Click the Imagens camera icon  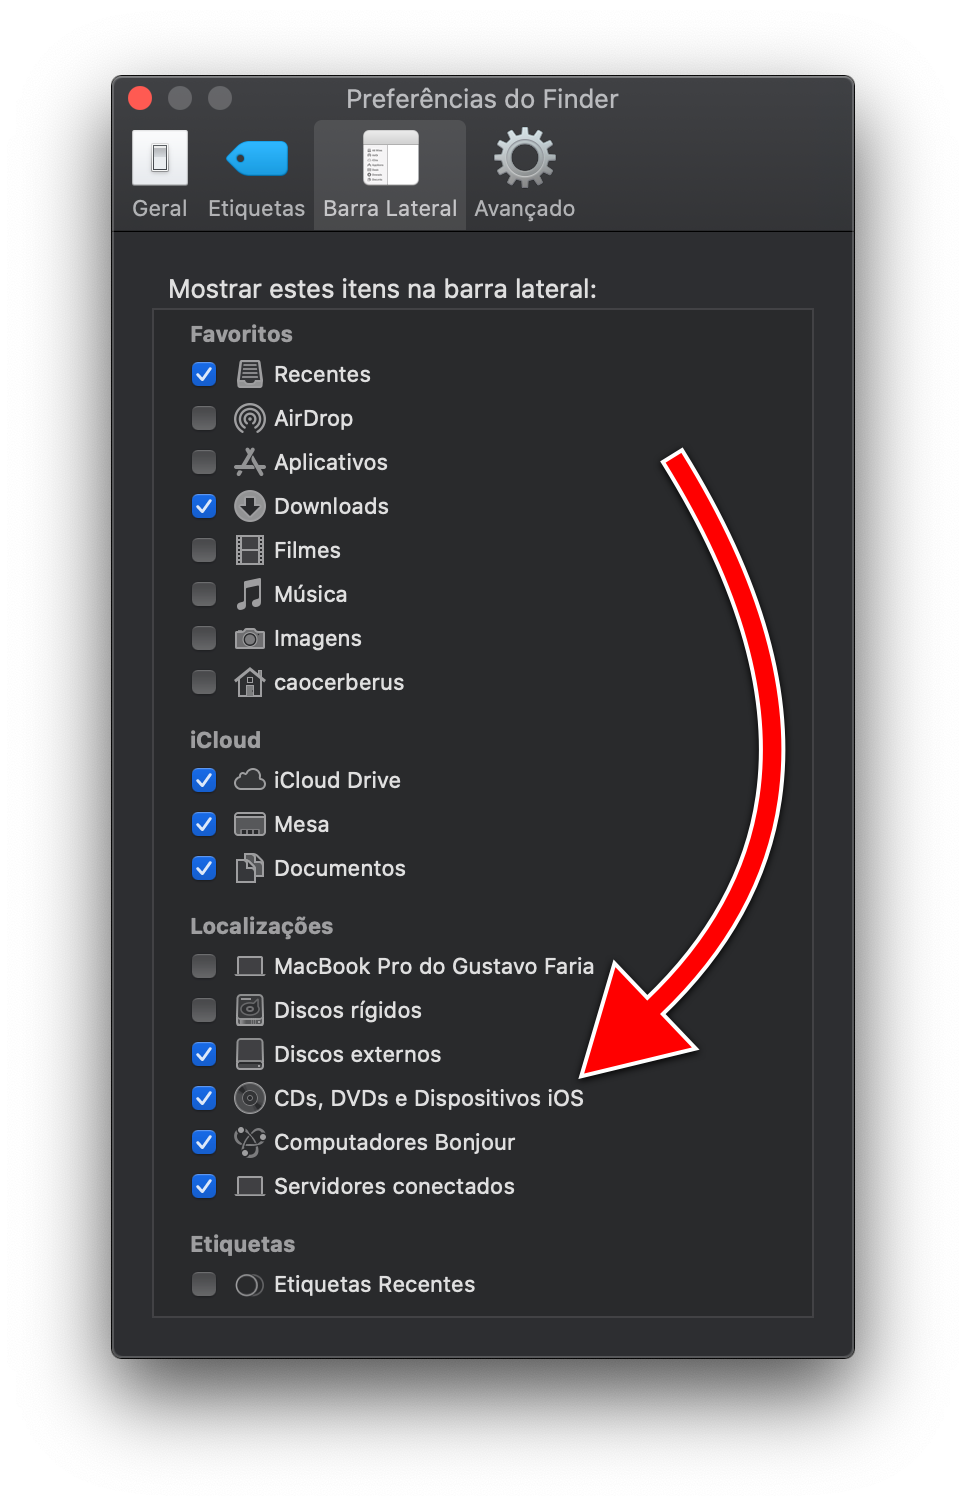[249, 638]
